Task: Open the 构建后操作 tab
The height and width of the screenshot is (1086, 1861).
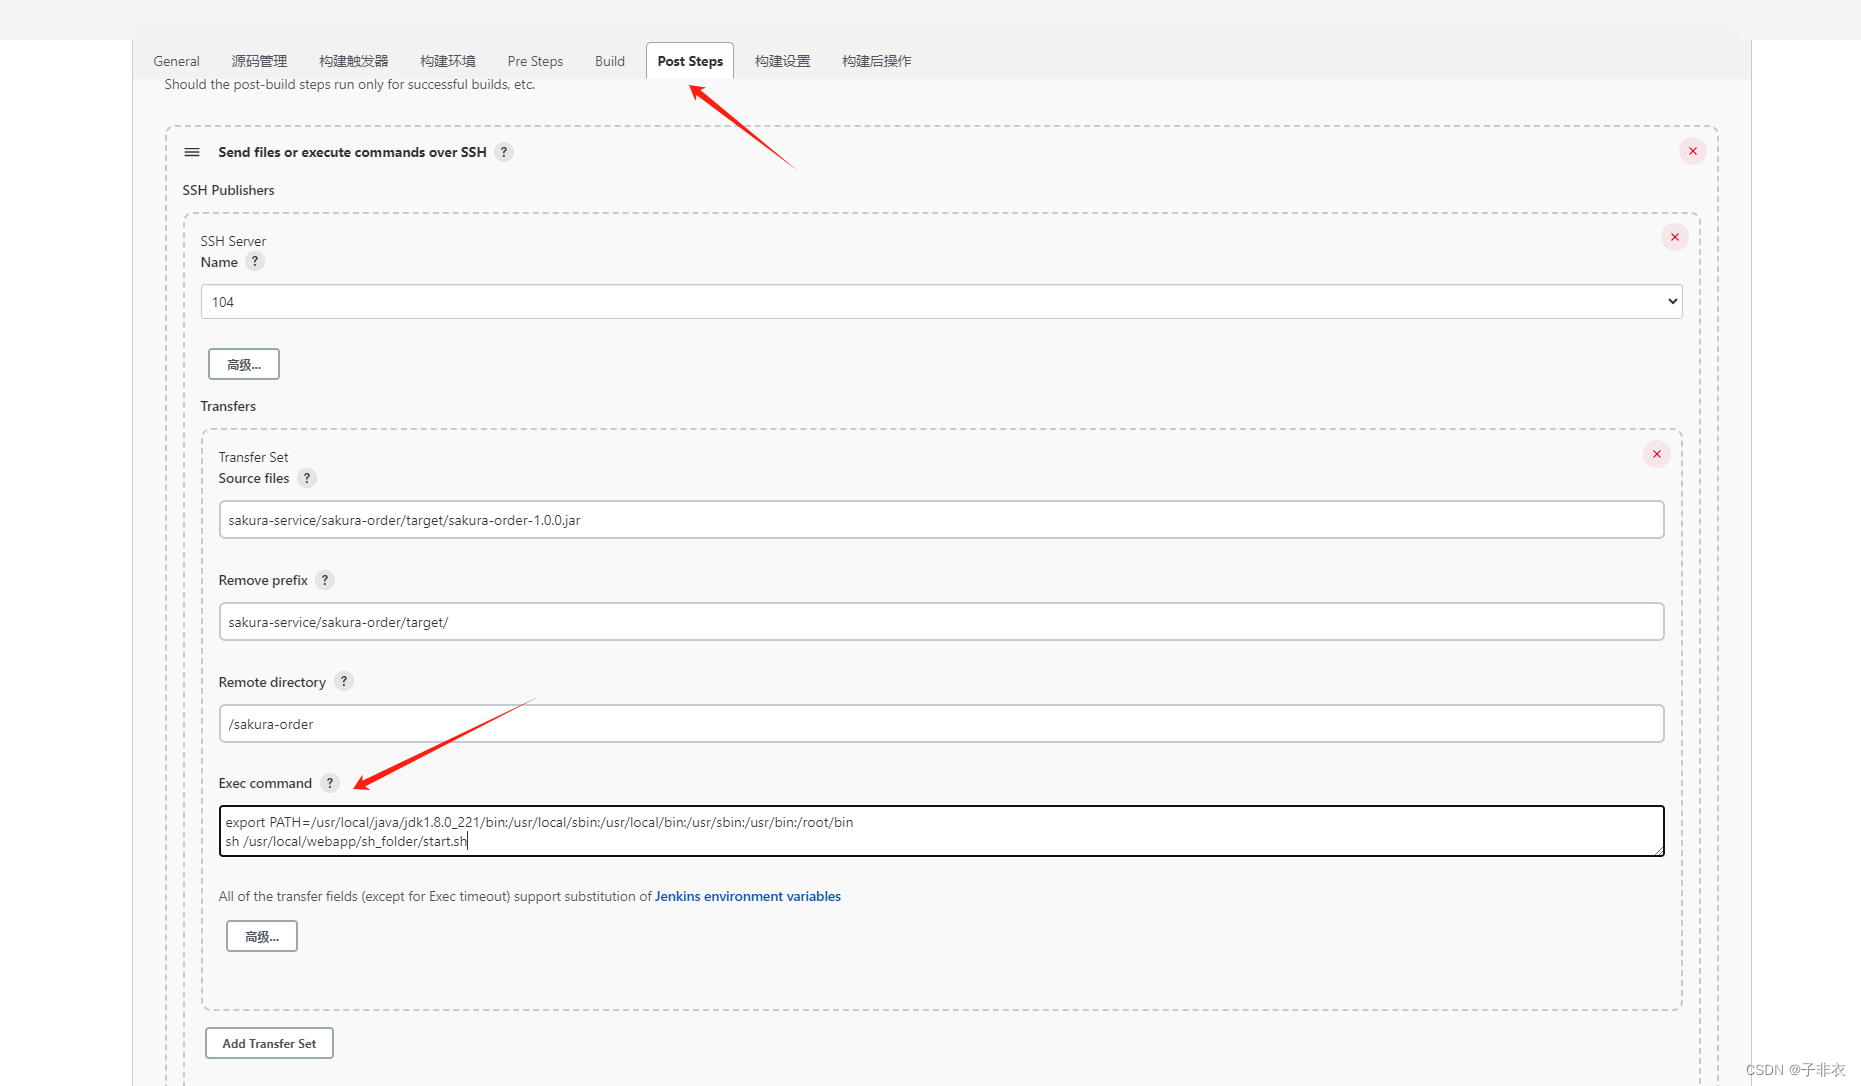Action: (x=876, y=61)
